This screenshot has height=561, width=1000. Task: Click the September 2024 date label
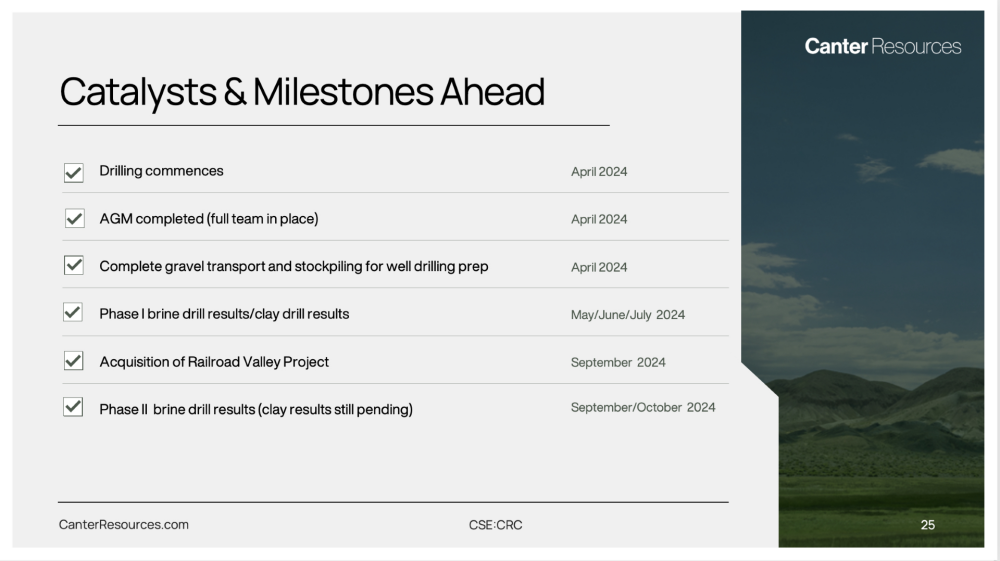618,362
